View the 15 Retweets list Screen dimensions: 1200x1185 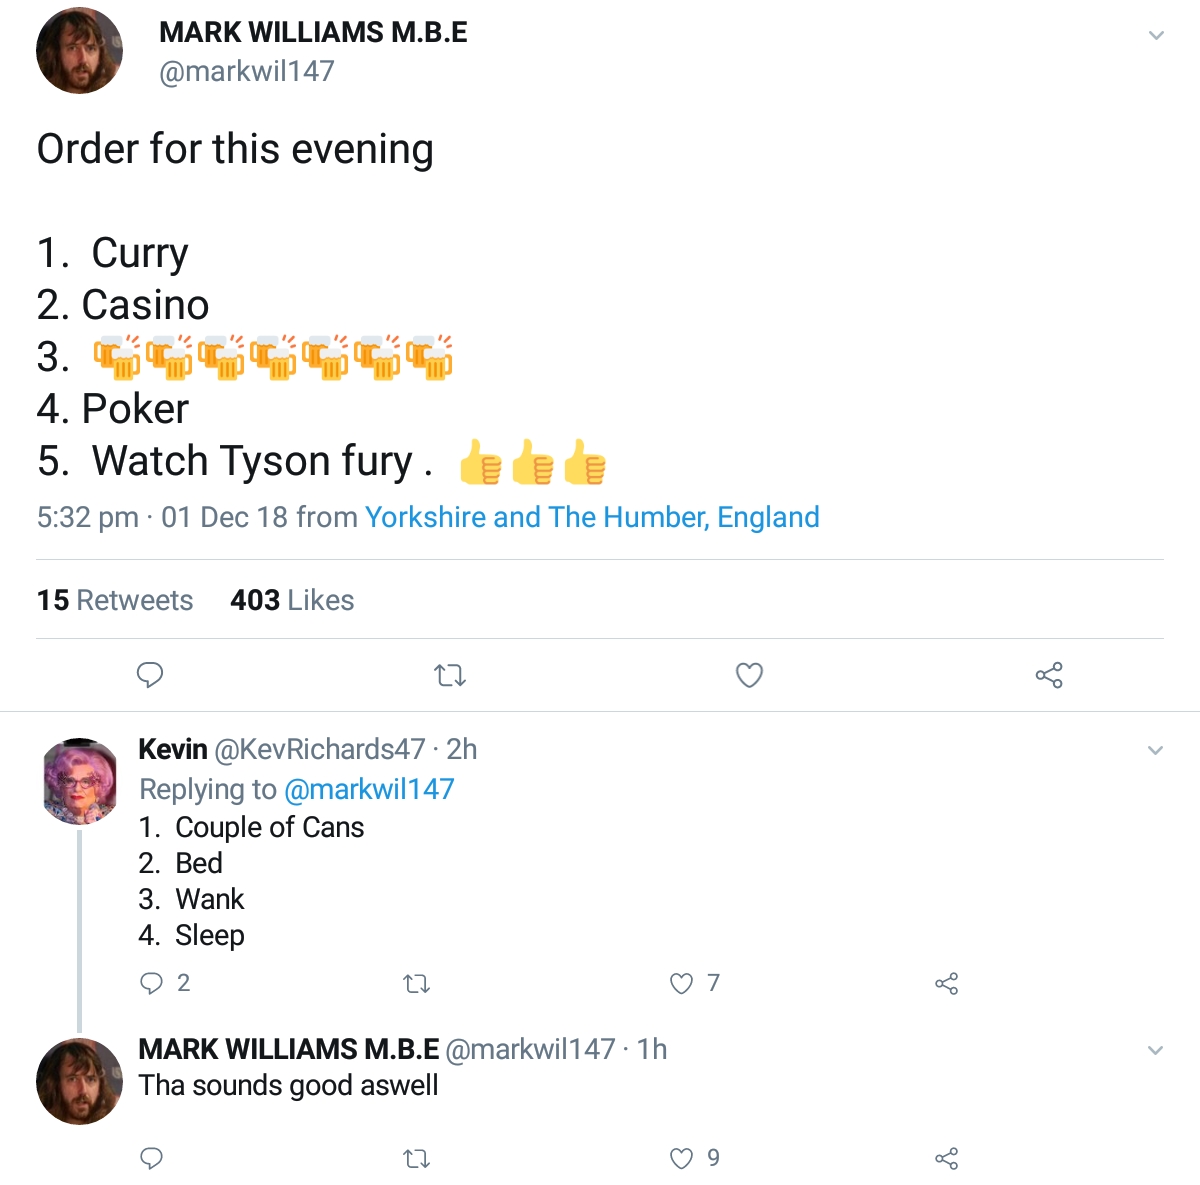(115, 600)
